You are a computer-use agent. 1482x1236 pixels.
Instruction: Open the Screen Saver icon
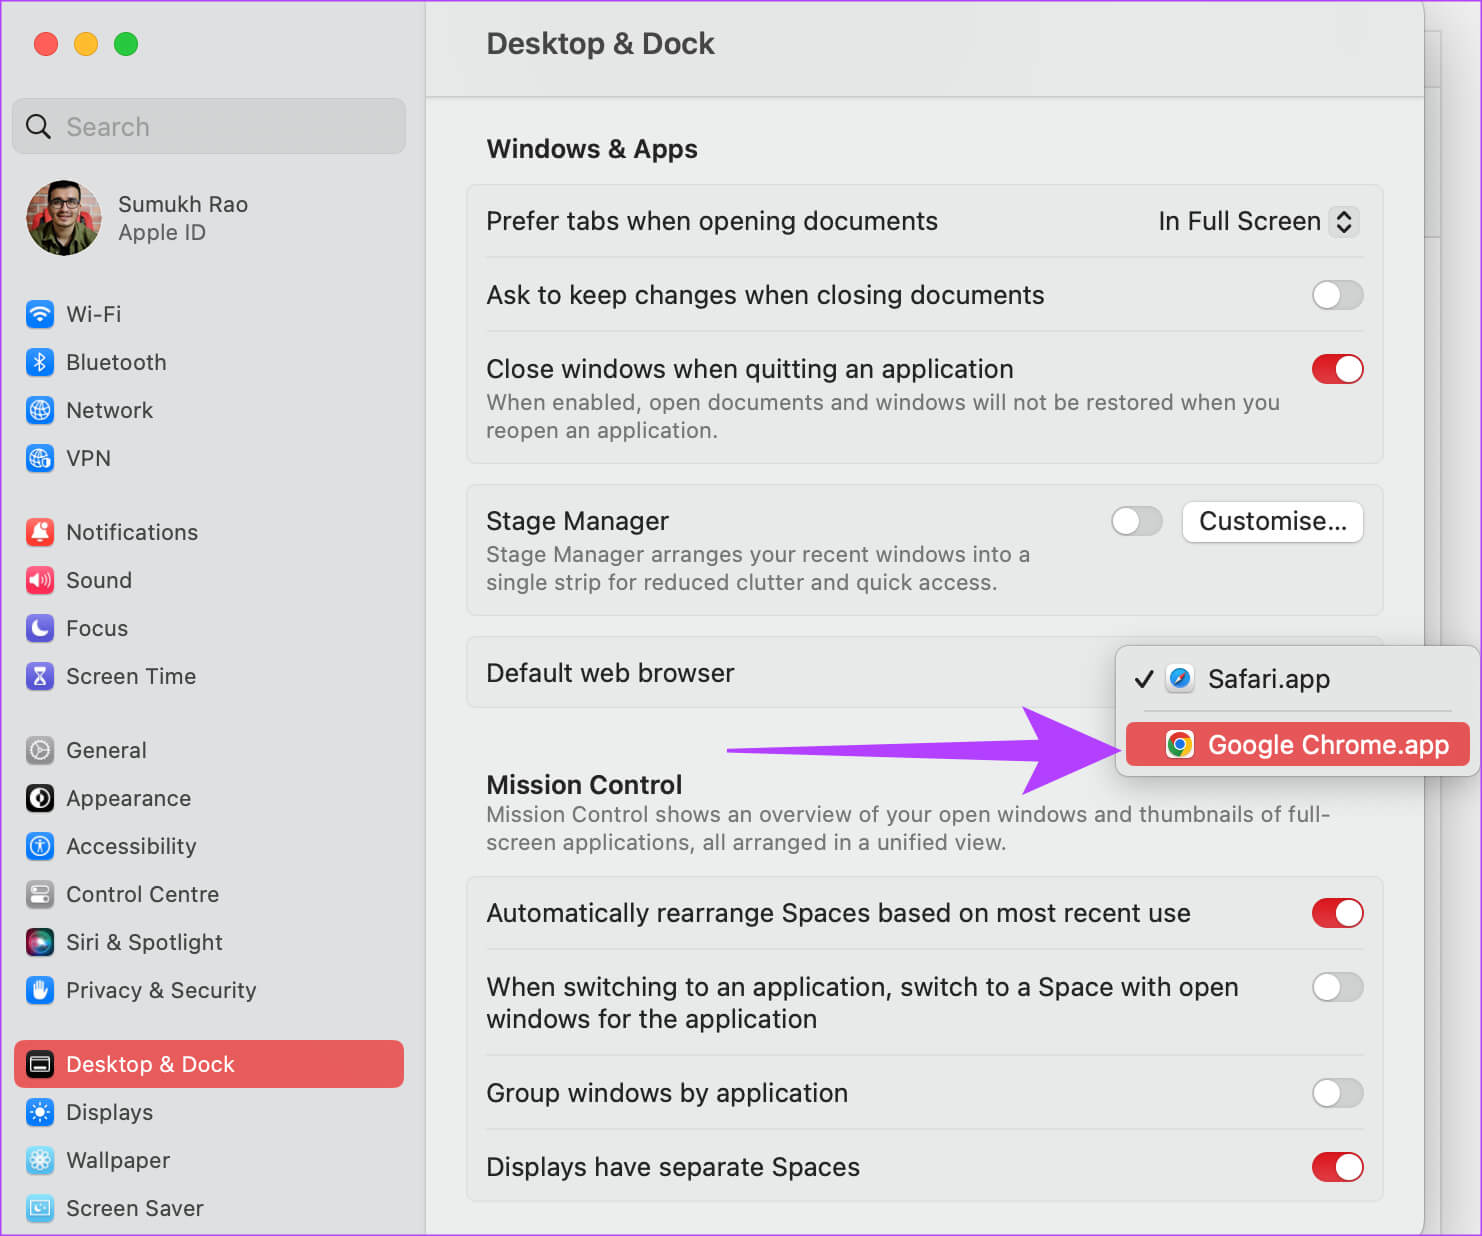(40, 1208)
